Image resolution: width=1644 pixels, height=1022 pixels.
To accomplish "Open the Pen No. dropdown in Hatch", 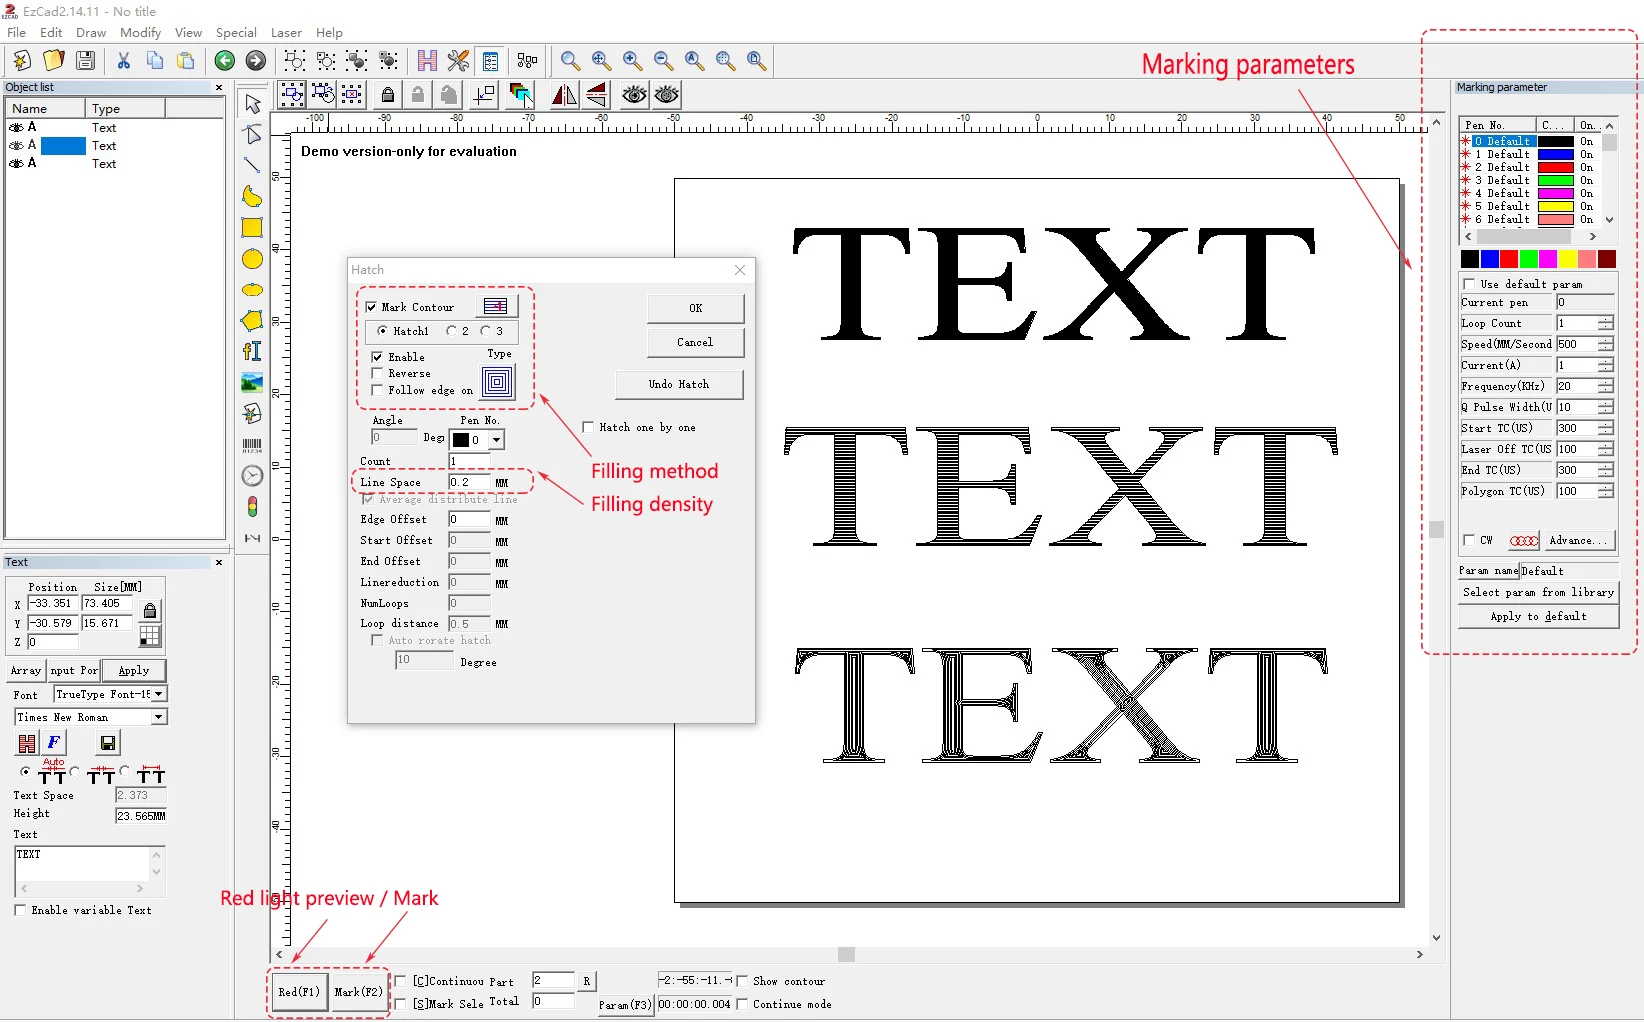I will tap(496, 440).
